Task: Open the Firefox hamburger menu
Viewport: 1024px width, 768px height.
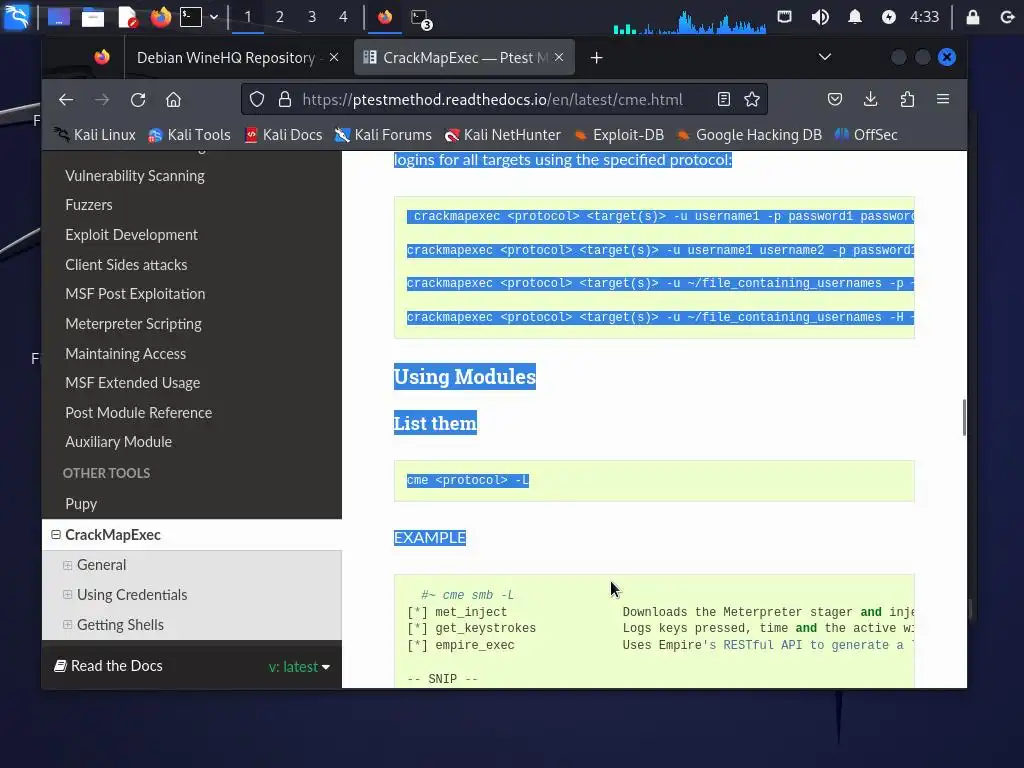Action: (943, 99)
